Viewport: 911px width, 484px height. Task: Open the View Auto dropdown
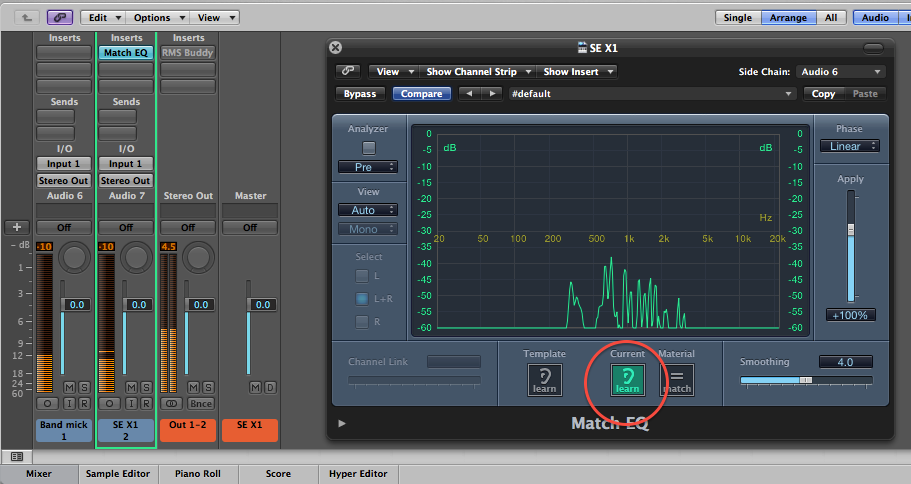(368, 210)
